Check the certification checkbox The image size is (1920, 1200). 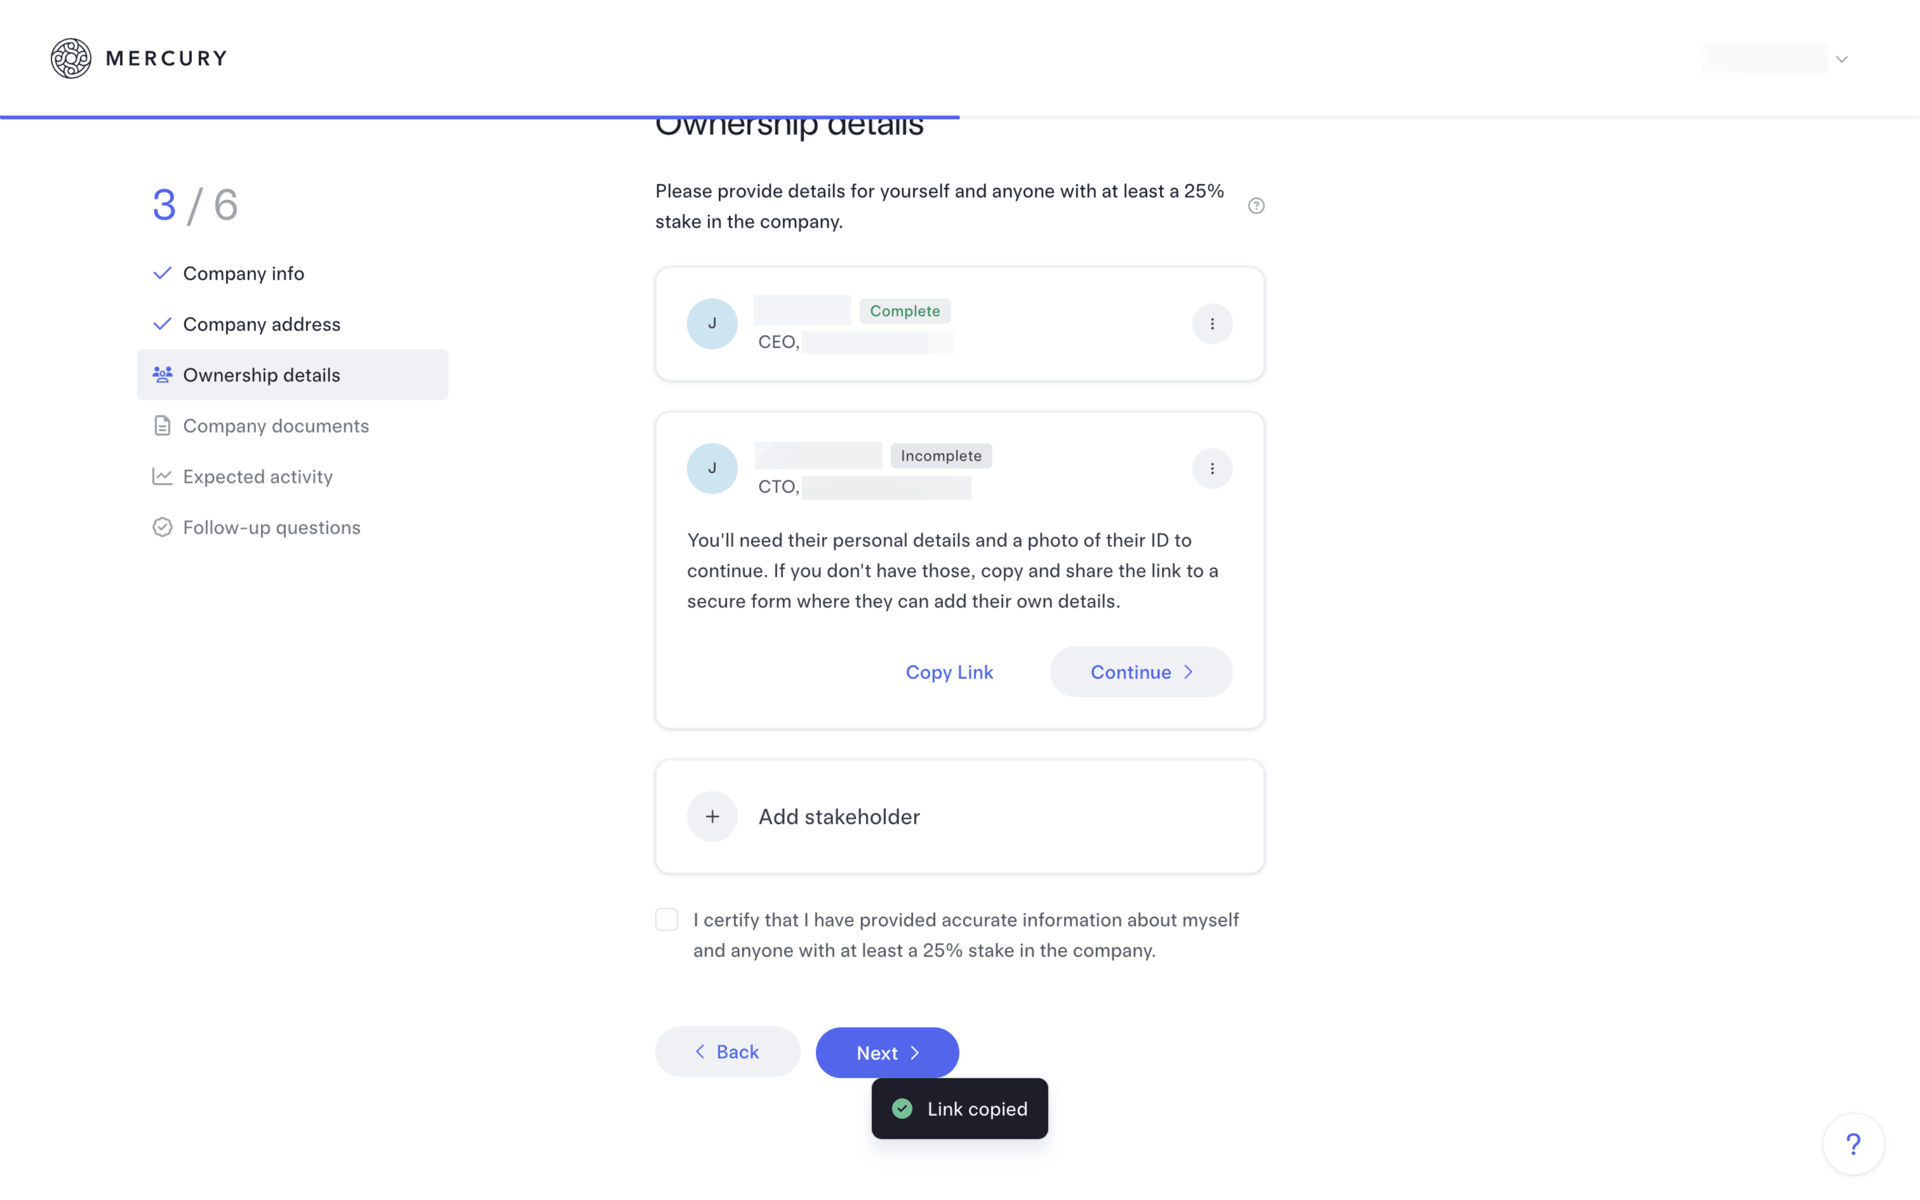(667, 920)
